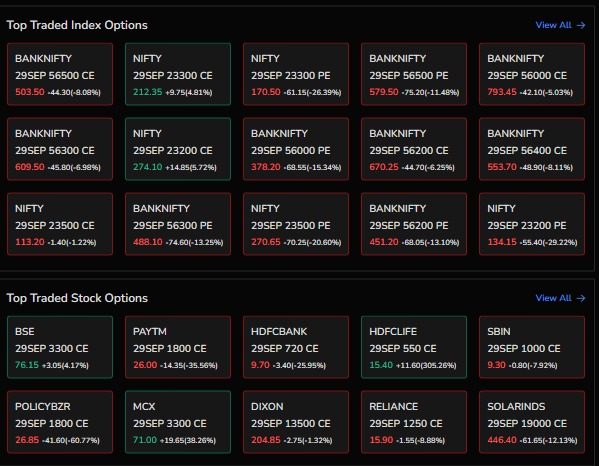Open BANKNIFTY 29SEP 56500 CE card
Image resolution: width=599 pixels, height=466 pixels.
(60, 74)
